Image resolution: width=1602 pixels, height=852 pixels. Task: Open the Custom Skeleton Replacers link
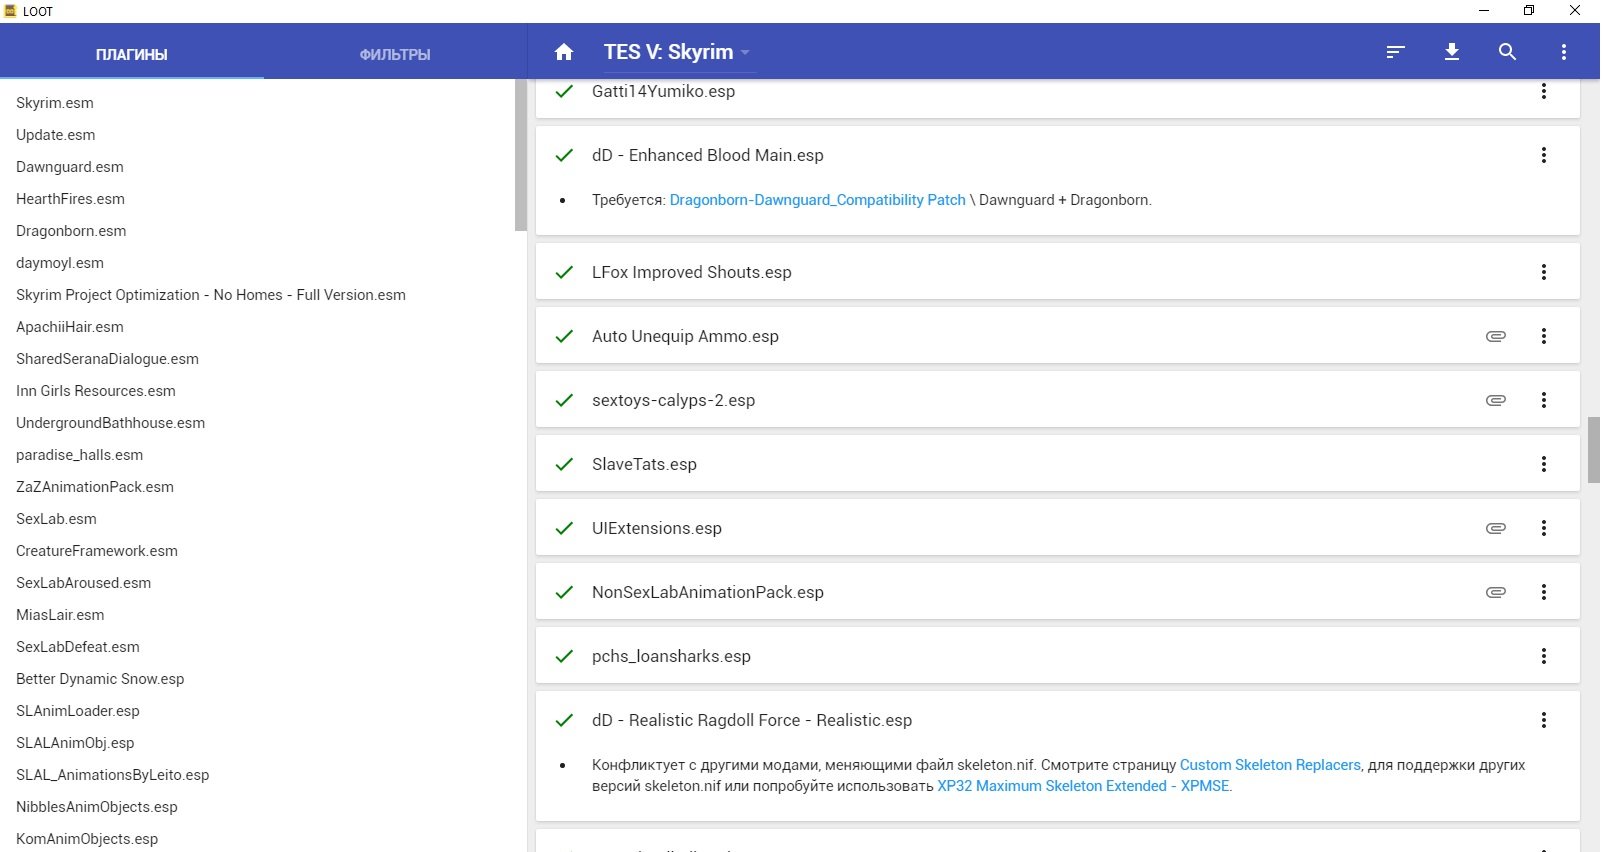pyautogui.click(x=1270, y=765)
